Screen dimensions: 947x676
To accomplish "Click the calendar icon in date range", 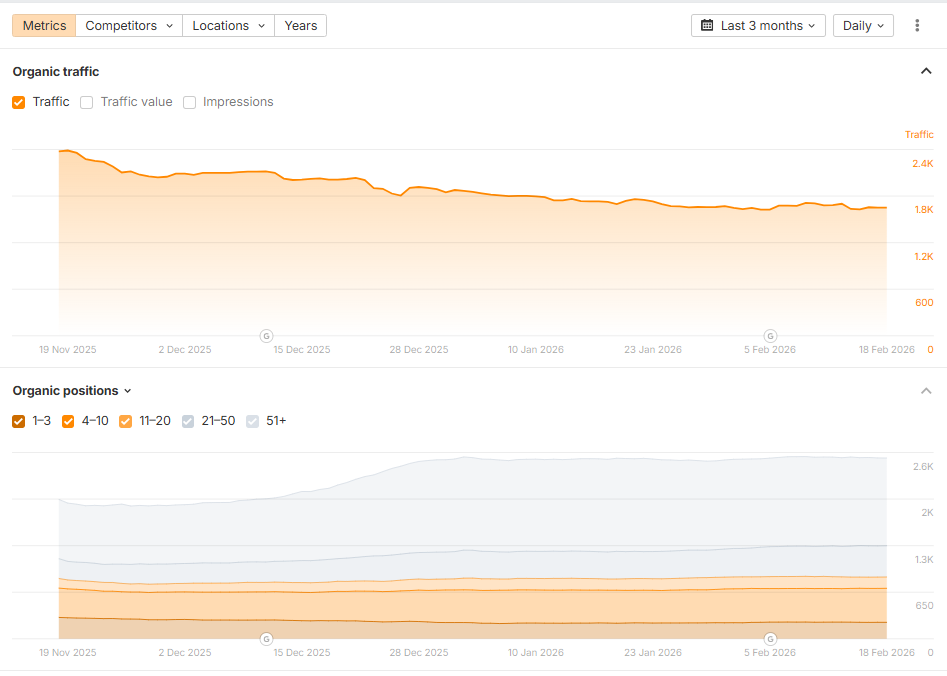I will point(707,26).
